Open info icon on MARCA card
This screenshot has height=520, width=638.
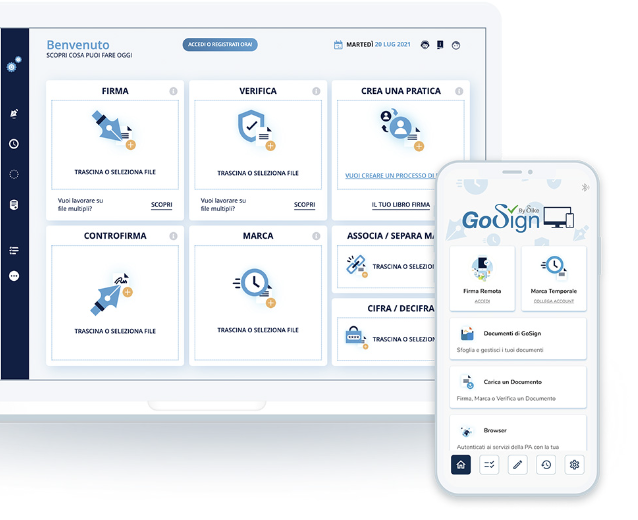(x=316, y=236)
